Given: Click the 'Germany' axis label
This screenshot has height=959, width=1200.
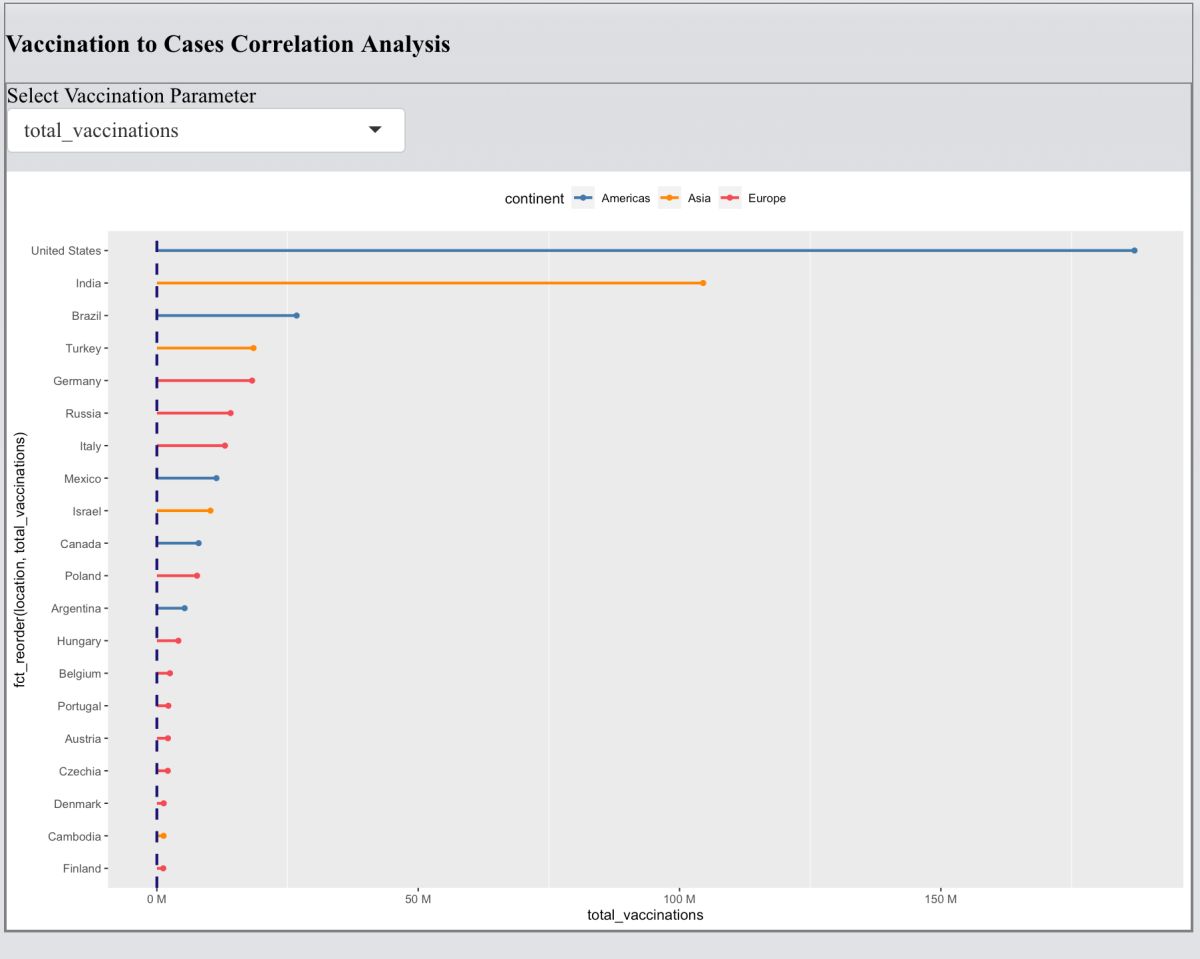Looking at the screenshot, I should tap(77, 381).
